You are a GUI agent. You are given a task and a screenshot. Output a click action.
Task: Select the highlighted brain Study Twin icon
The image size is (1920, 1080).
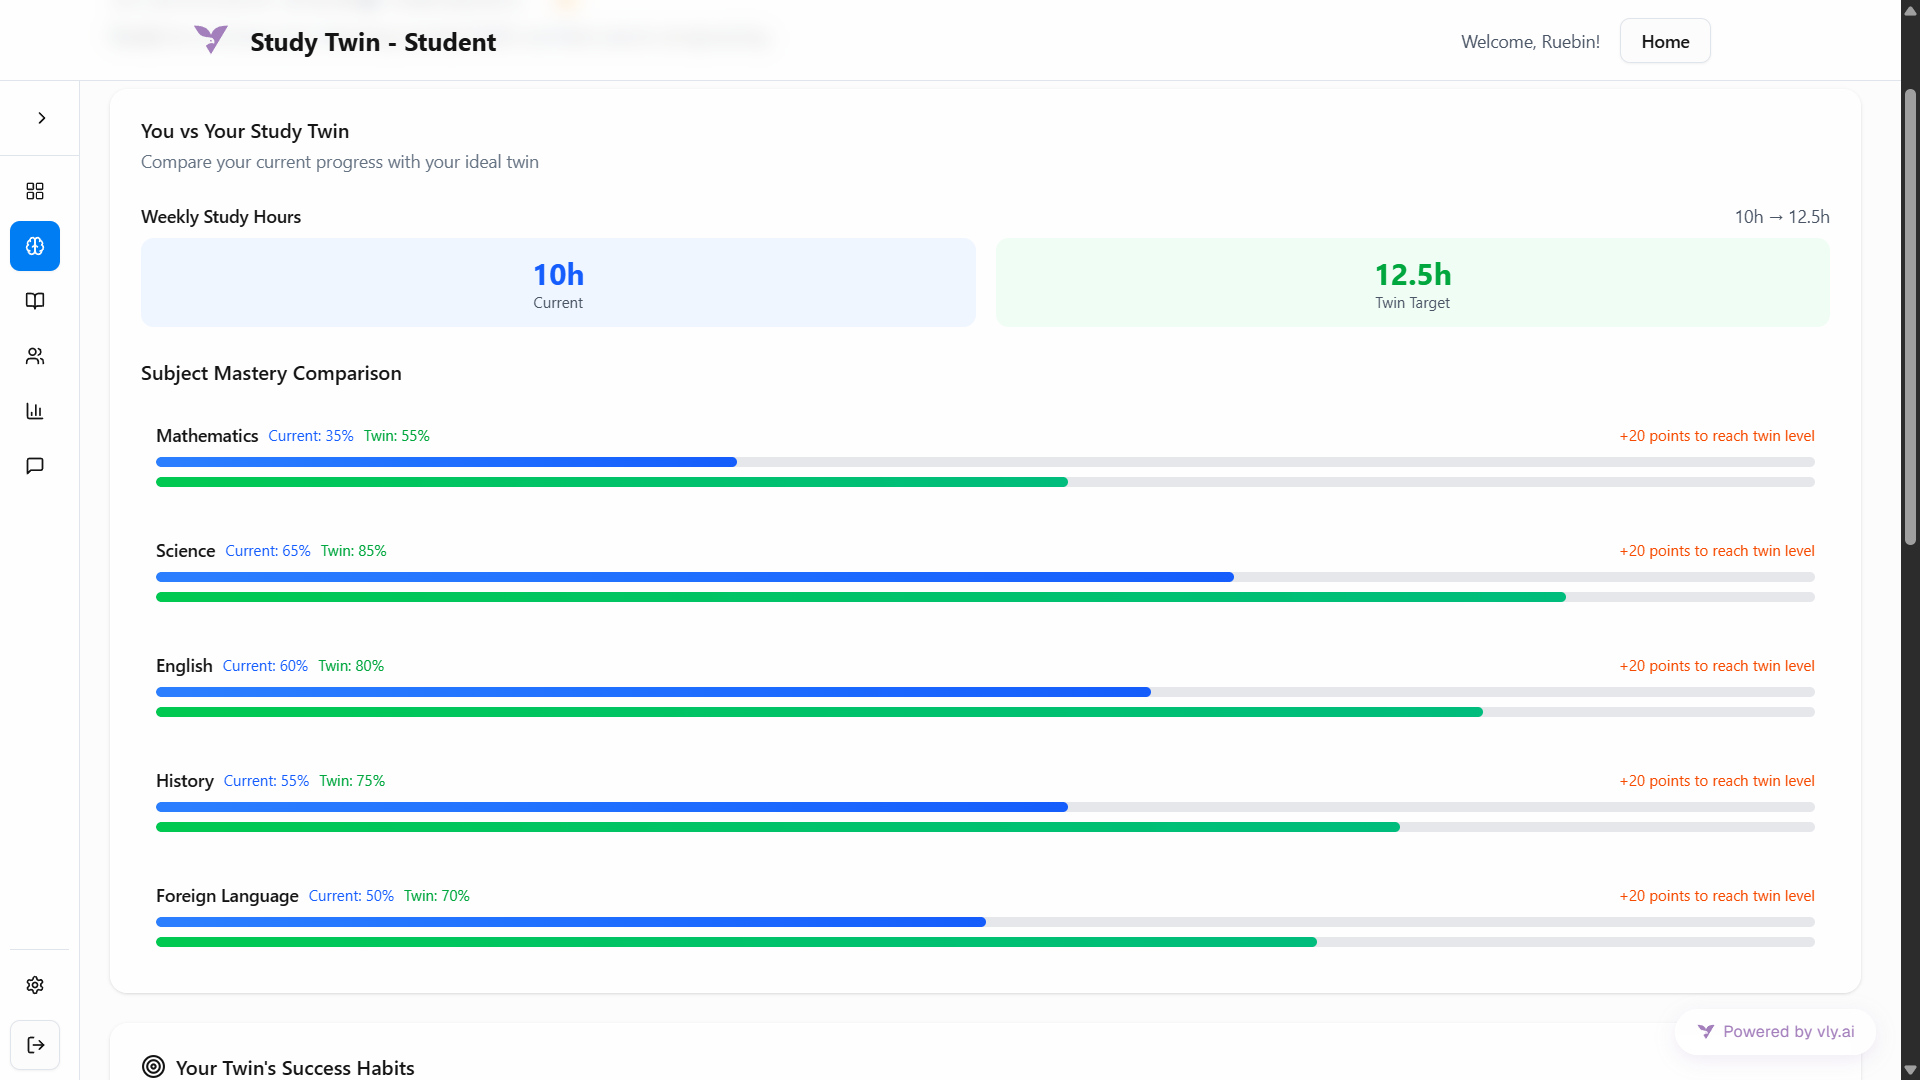[x=35, y=246]
